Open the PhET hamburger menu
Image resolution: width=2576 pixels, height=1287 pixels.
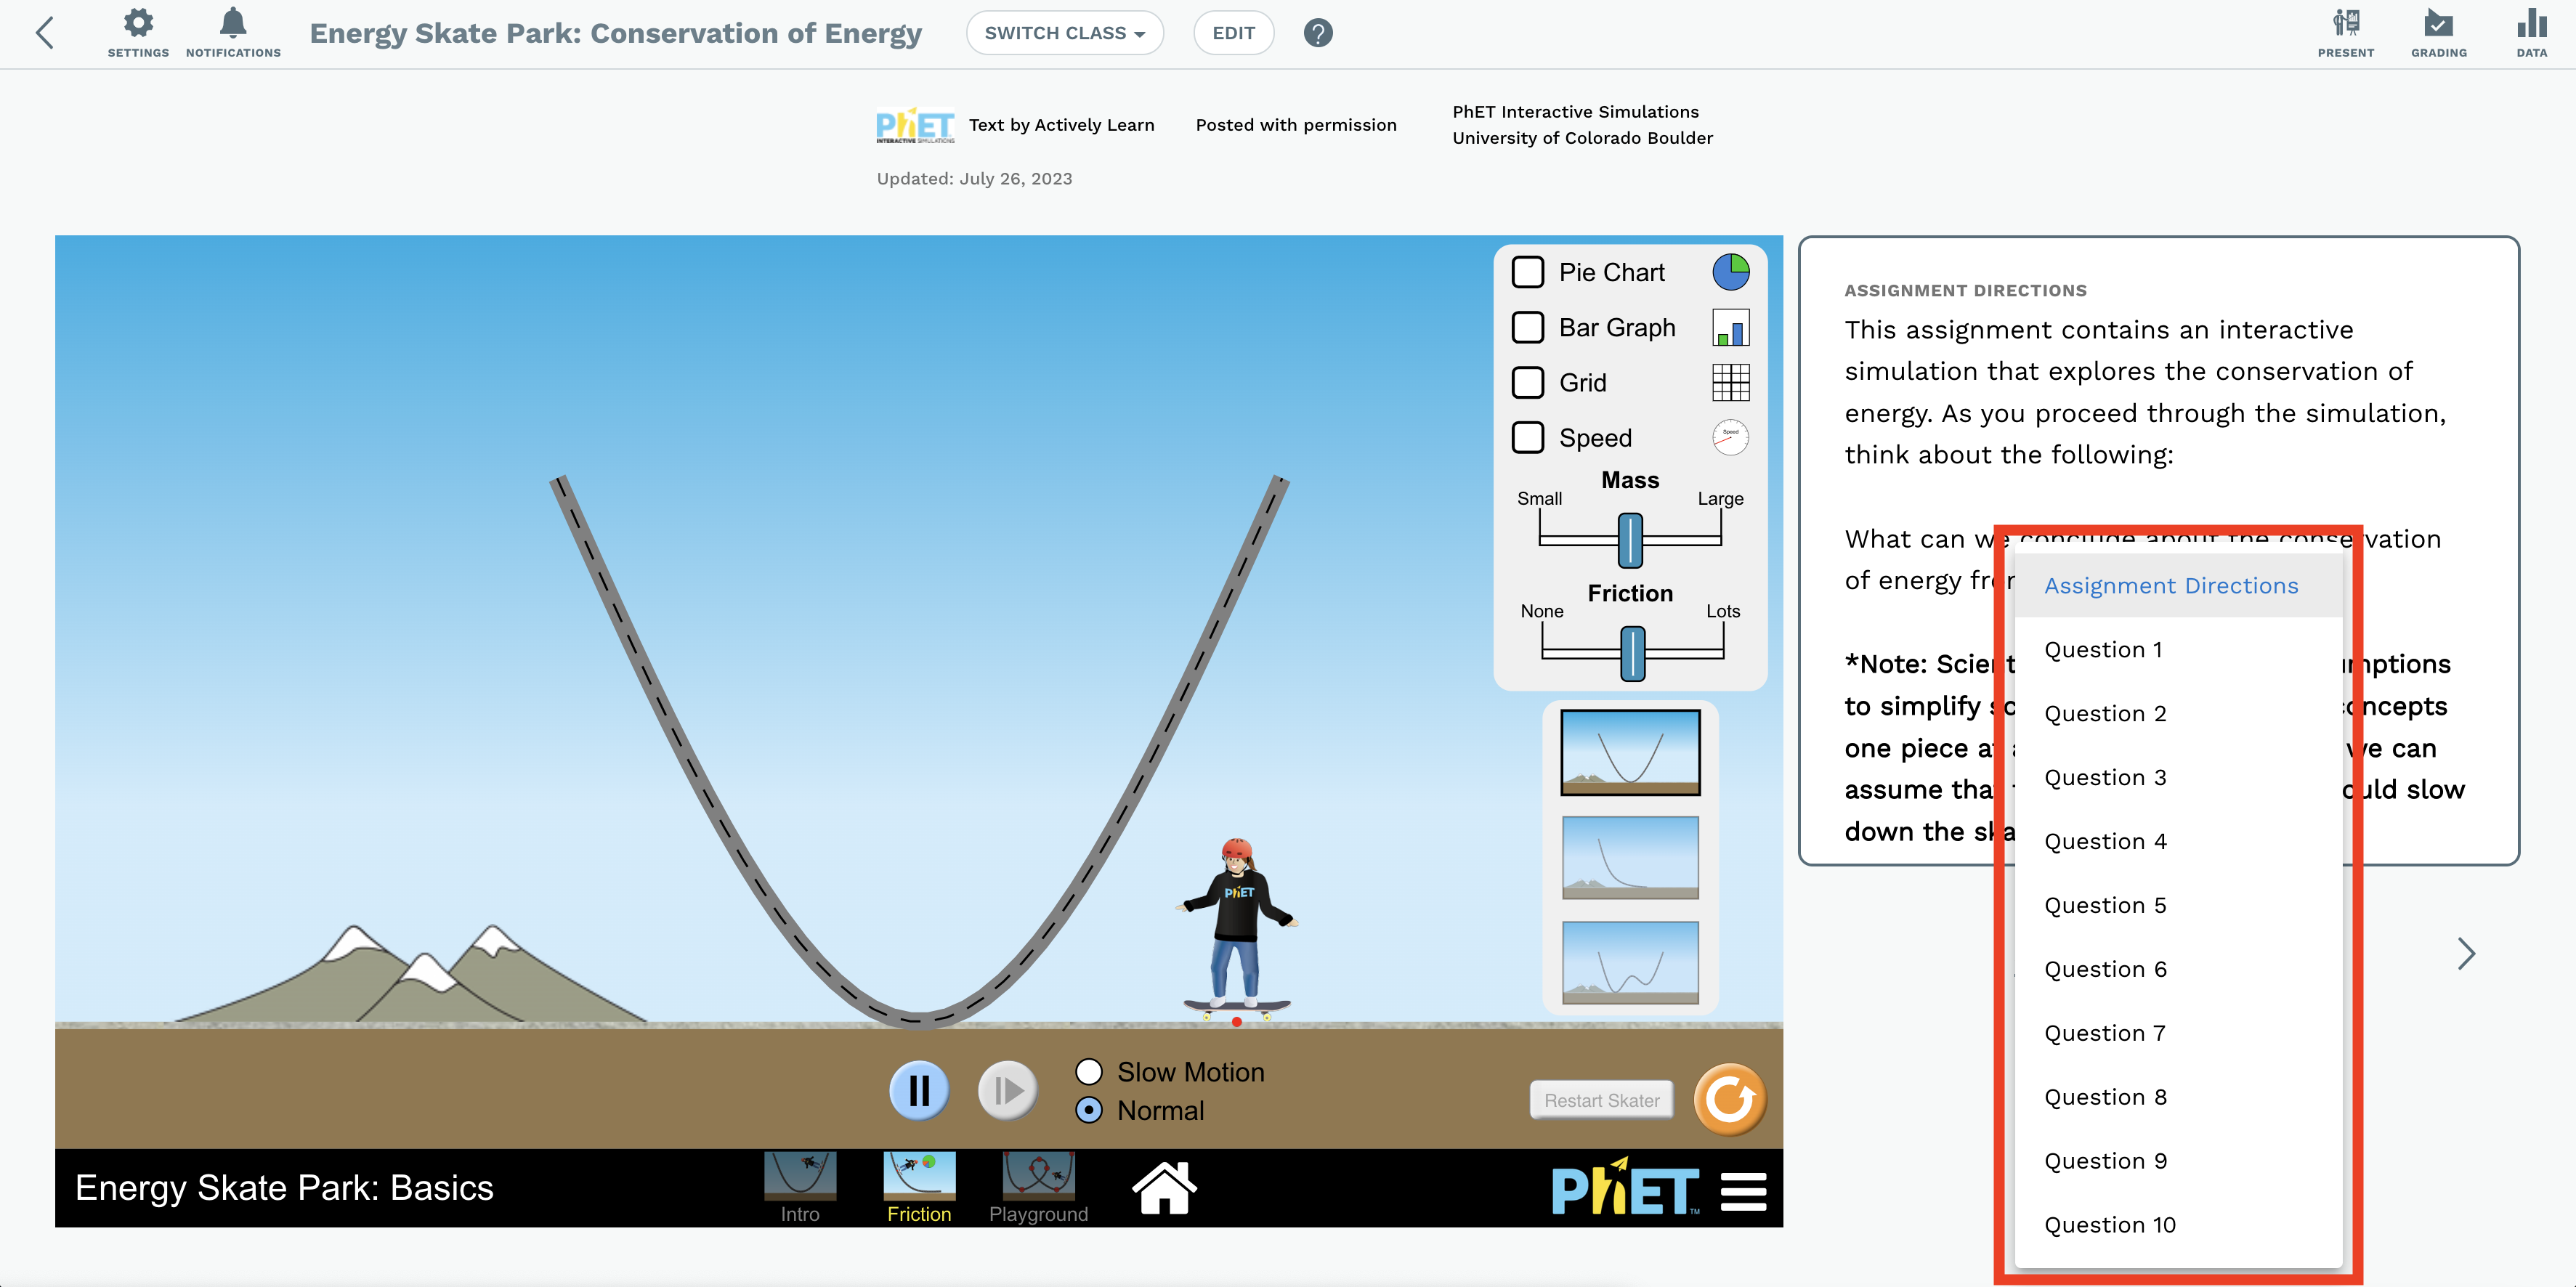click(1743, 1189)
